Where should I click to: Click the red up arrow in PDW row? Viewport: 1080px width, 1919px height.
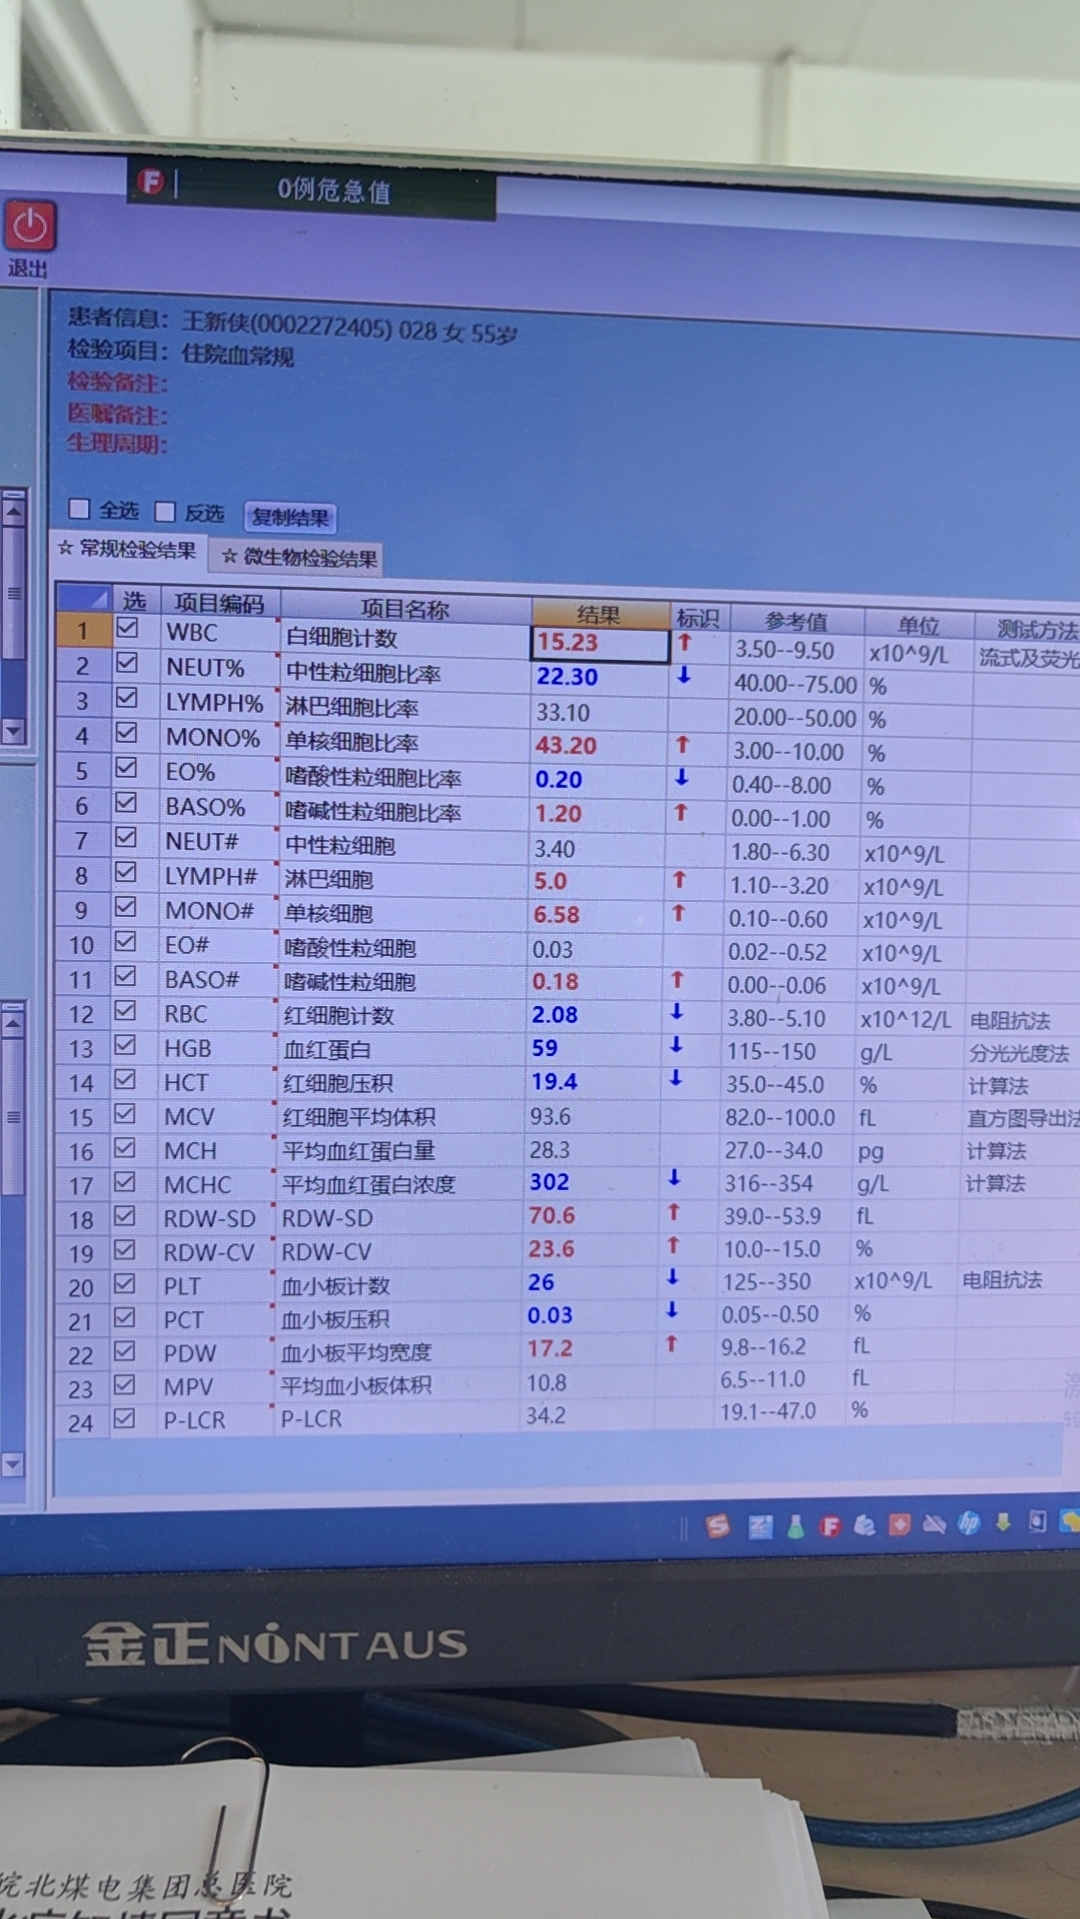(672, 1344)
